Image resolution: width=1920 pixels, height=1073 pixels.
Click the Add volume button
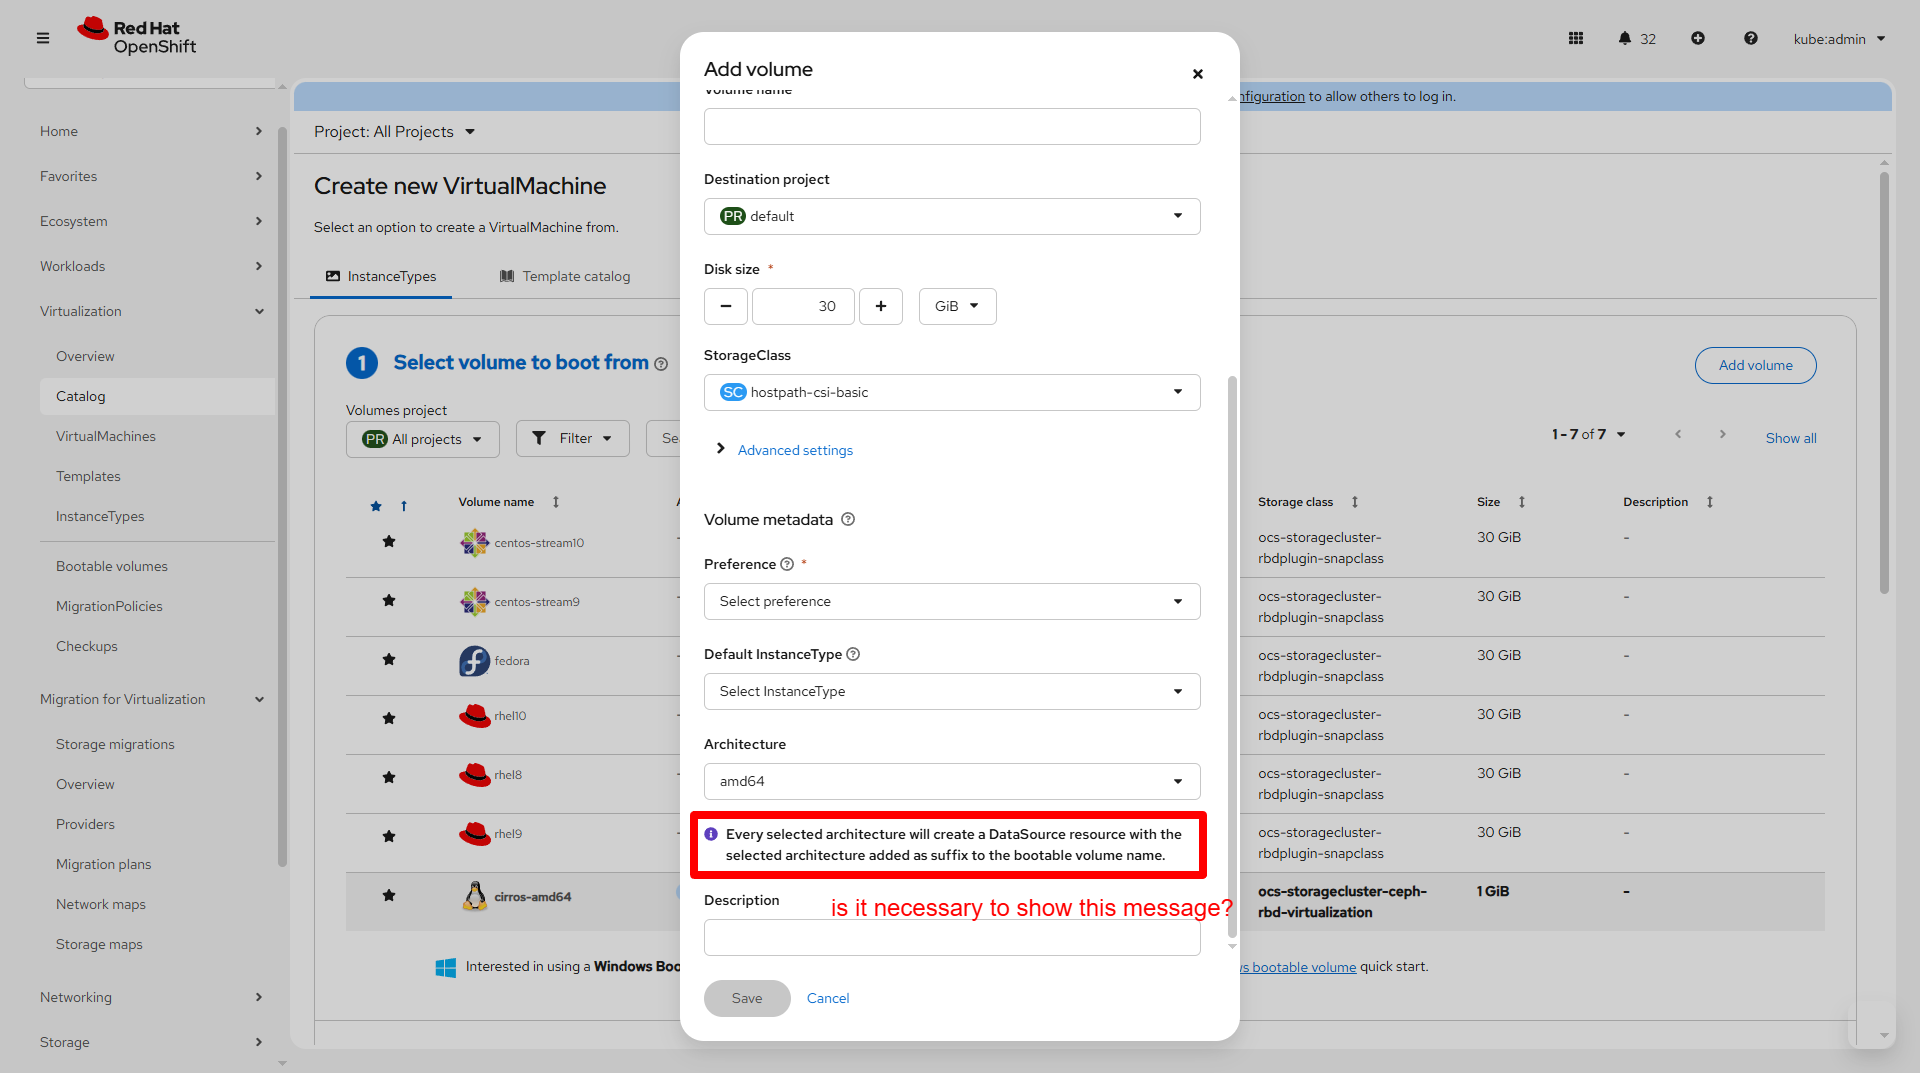(x=1756, y=366)
